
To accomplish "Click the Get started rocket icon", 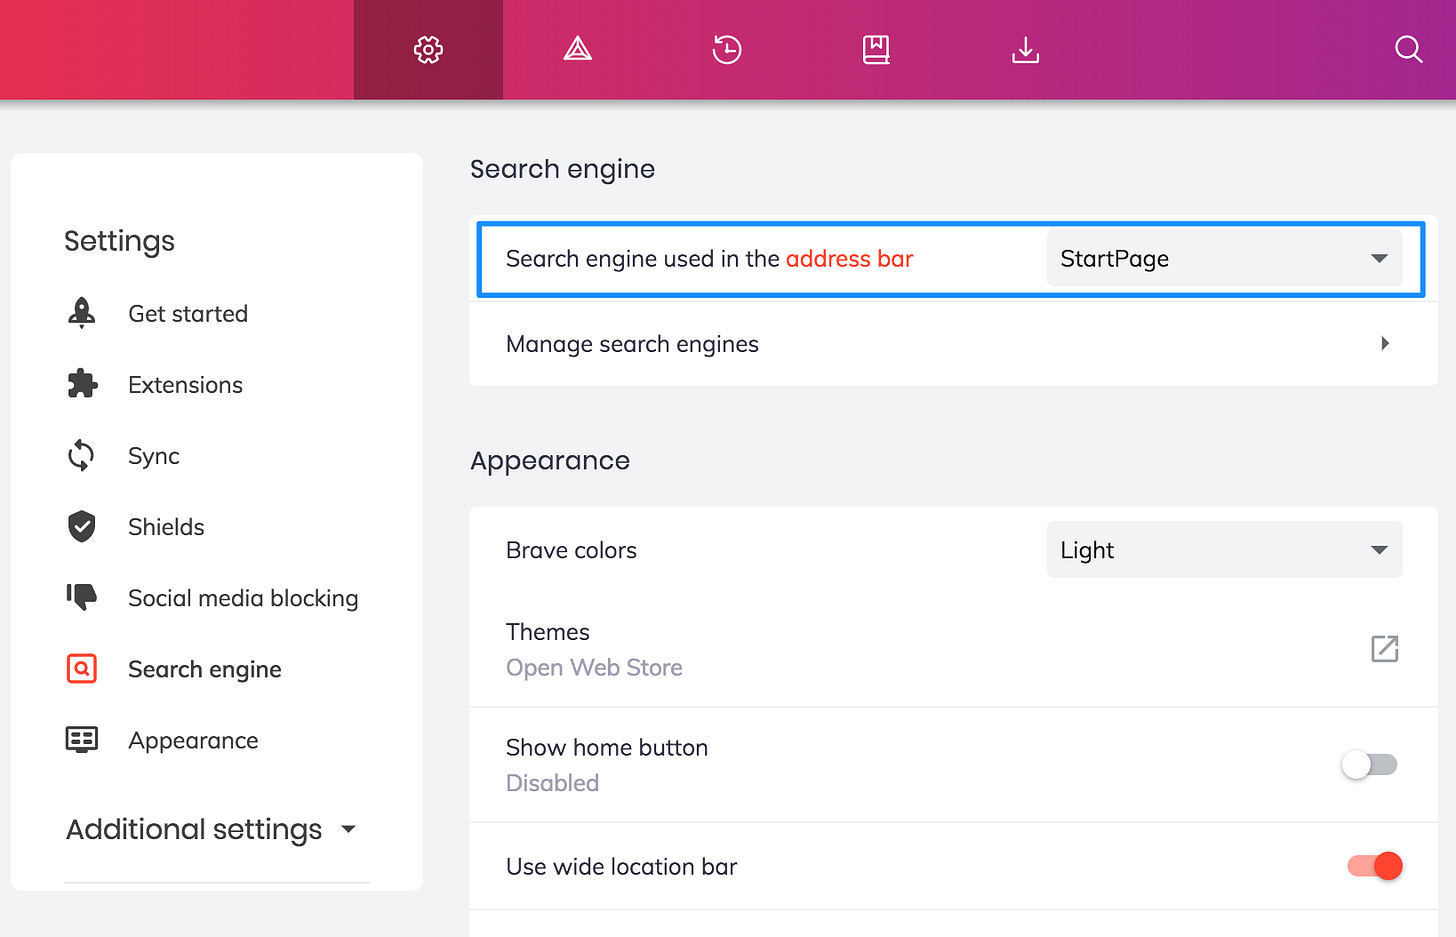I will tap(82, 313).
